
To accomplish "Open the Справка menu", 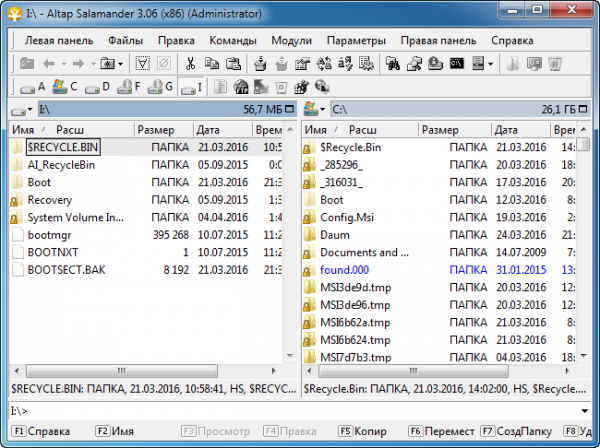I will (512, 41).
